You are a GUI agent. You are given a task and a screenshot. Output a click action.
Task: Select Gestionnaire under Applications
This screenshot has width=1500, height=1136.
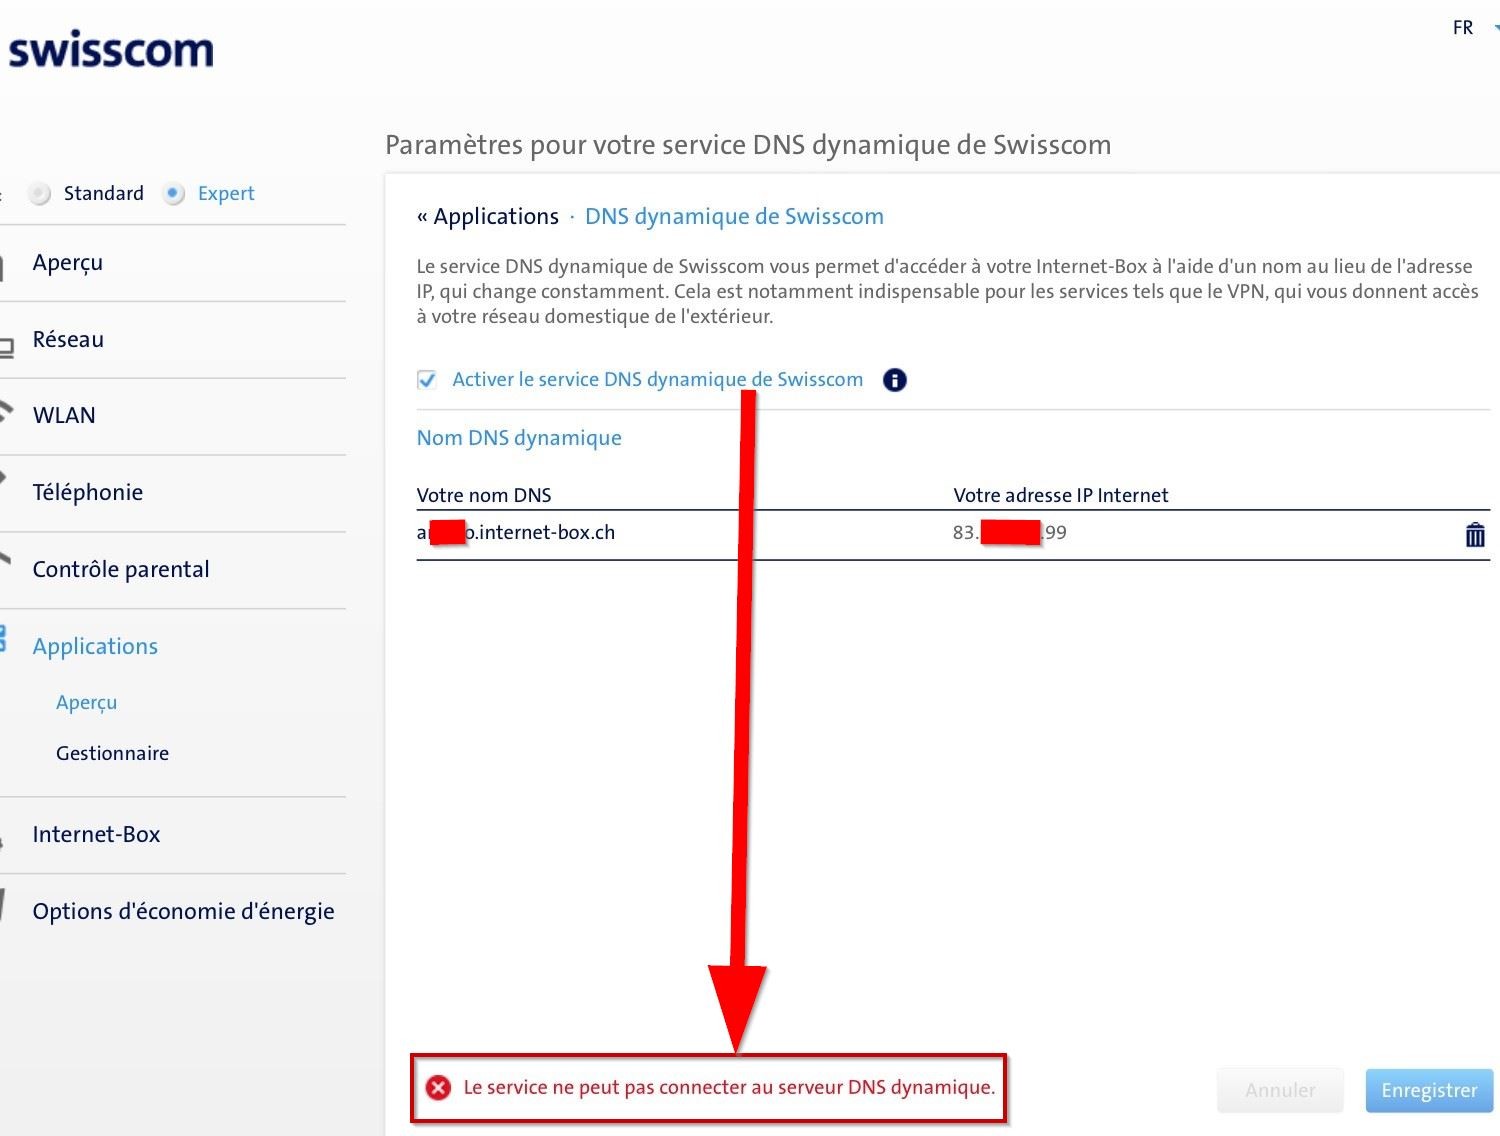[112, 754]
